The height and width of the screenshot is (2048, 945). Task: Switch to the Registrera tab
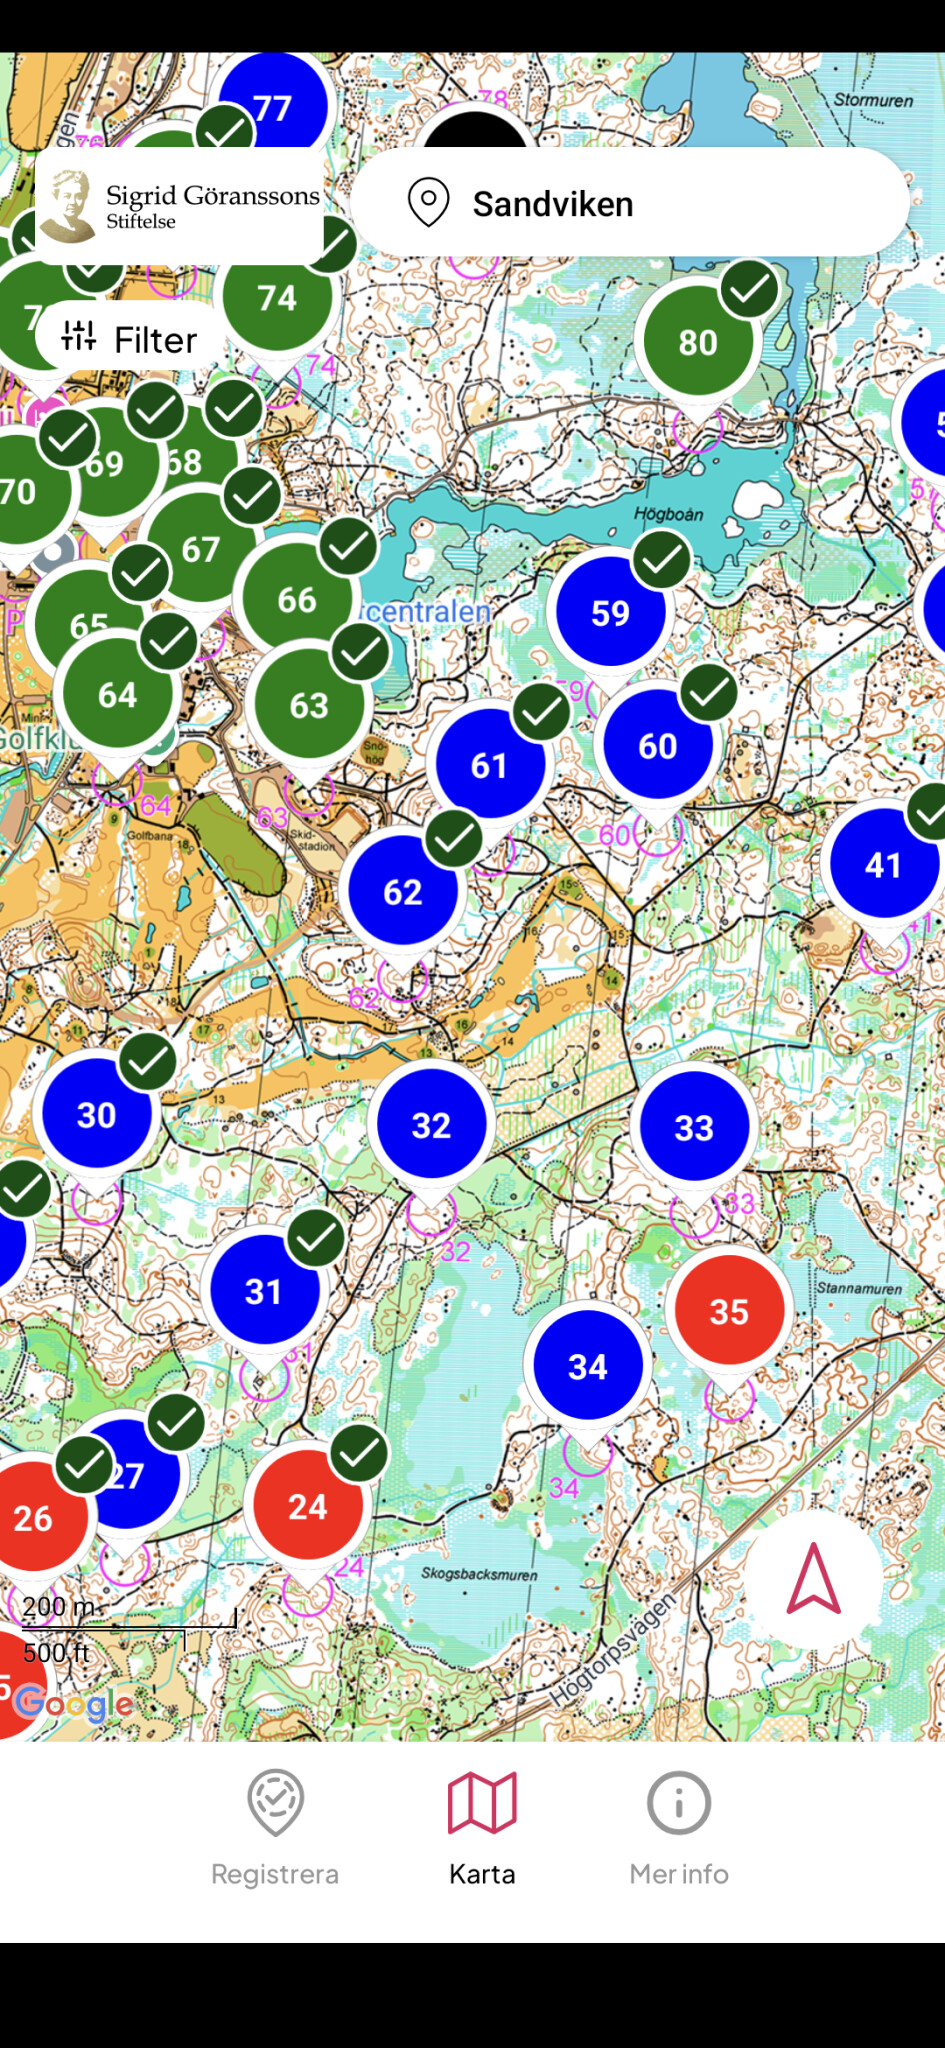(275, 1828)
